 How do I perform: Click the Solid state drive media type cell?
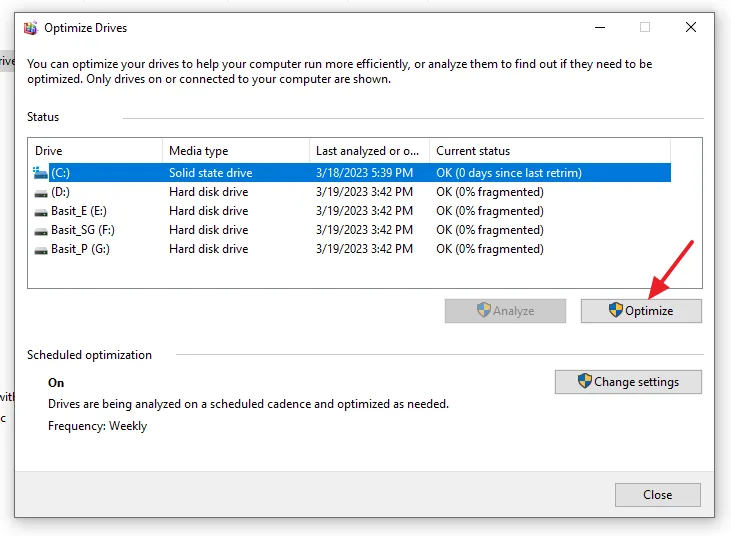[211, 173]
